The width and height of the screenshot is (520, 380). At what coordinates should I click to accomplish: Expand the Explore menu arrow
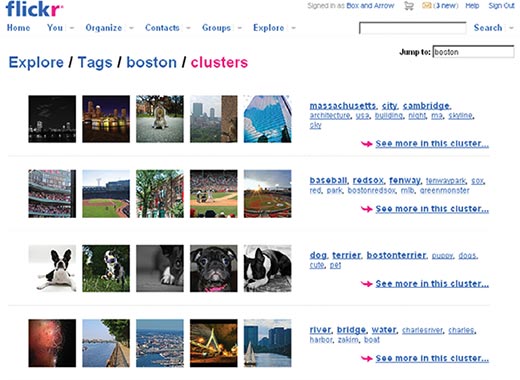[293, 28]
